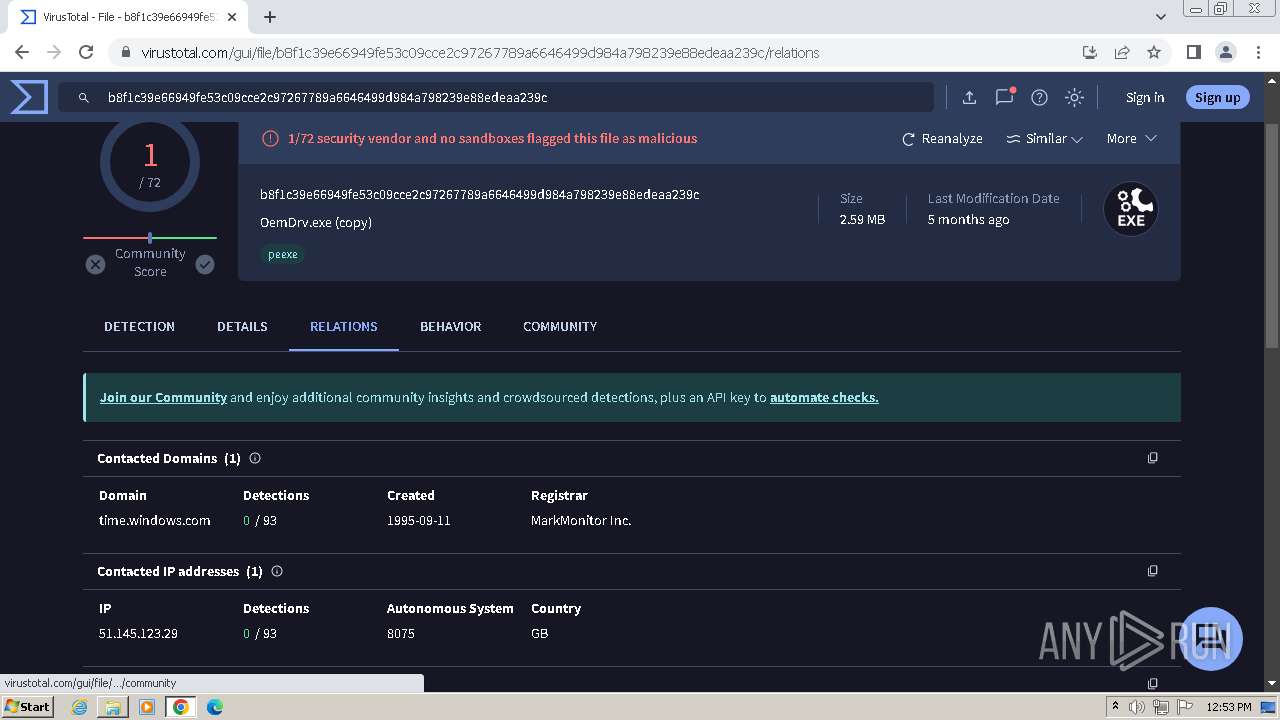Viewport: 1280px width, 720px height.
Task: Click the search magnifier icon
Action: click(x=84, y=97)
